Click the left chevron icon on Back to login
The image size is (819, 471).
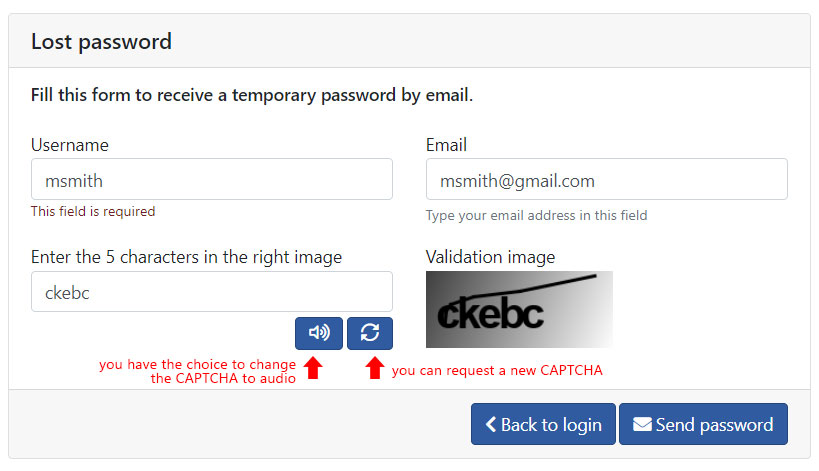coord(490,424)
